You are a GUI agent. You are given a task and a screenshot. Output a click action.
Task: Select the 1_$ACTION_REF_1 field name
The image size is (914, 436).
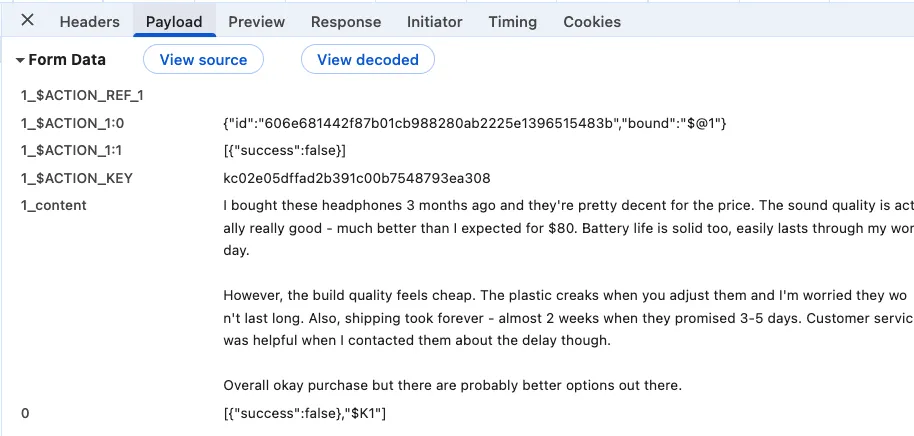(x=83, y=96)
